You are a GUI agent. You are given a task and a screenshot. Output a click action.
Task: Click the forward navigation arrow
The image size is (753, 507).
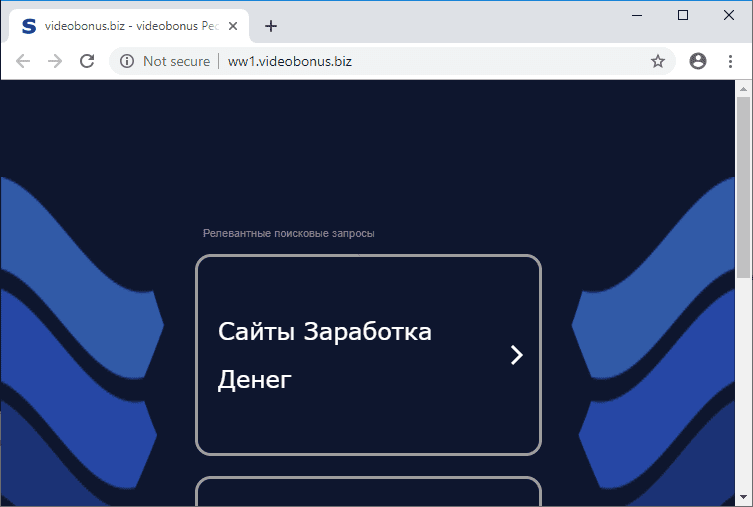(55, 61)
